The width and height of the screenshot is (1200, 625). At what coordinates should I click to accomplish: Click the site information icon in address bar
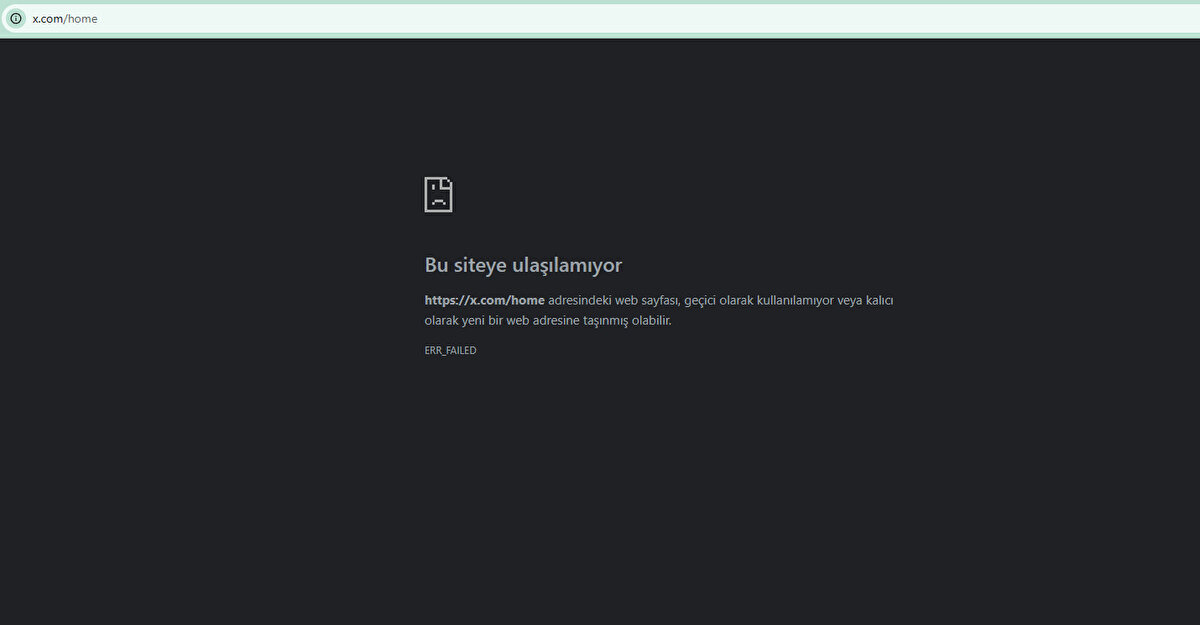[x=15, y=18]
